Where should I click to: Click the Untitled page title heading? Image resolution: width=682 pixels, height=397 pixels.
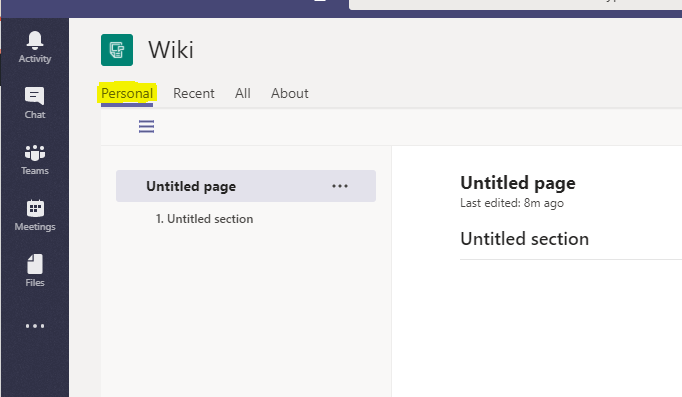pos(518,183)
